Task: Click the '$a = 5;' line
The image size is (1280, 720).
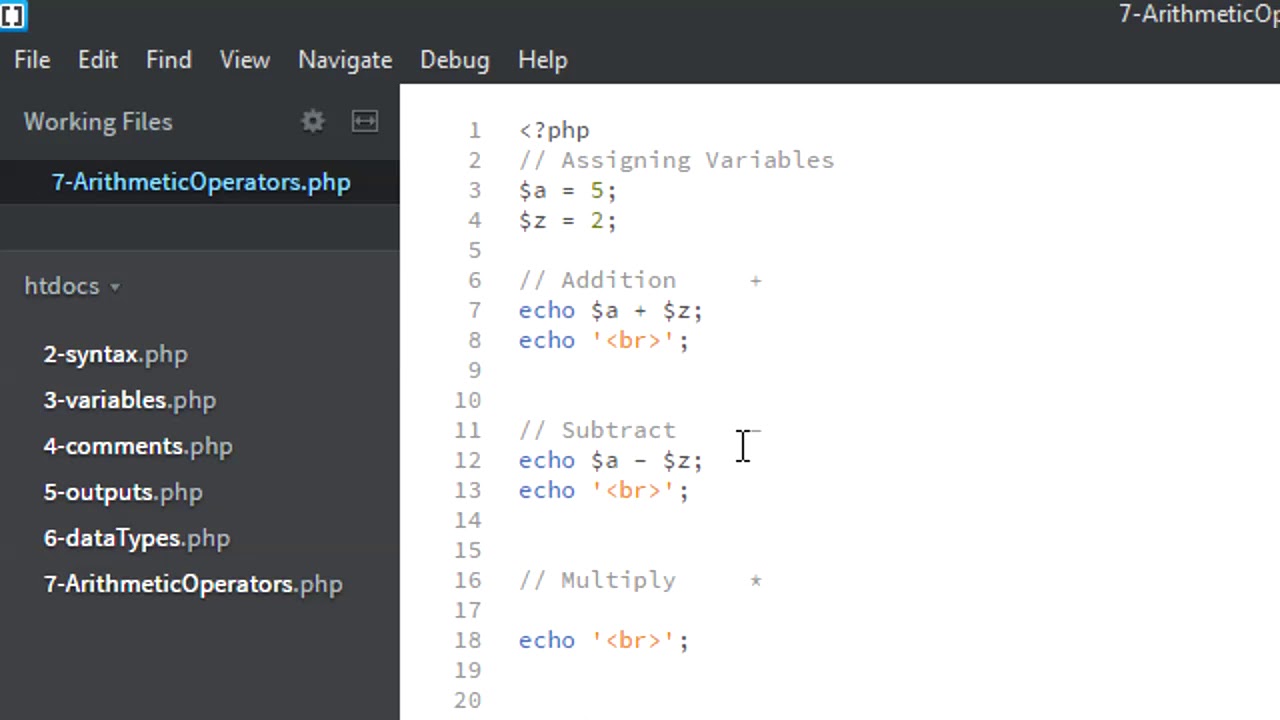Action: 568,190
